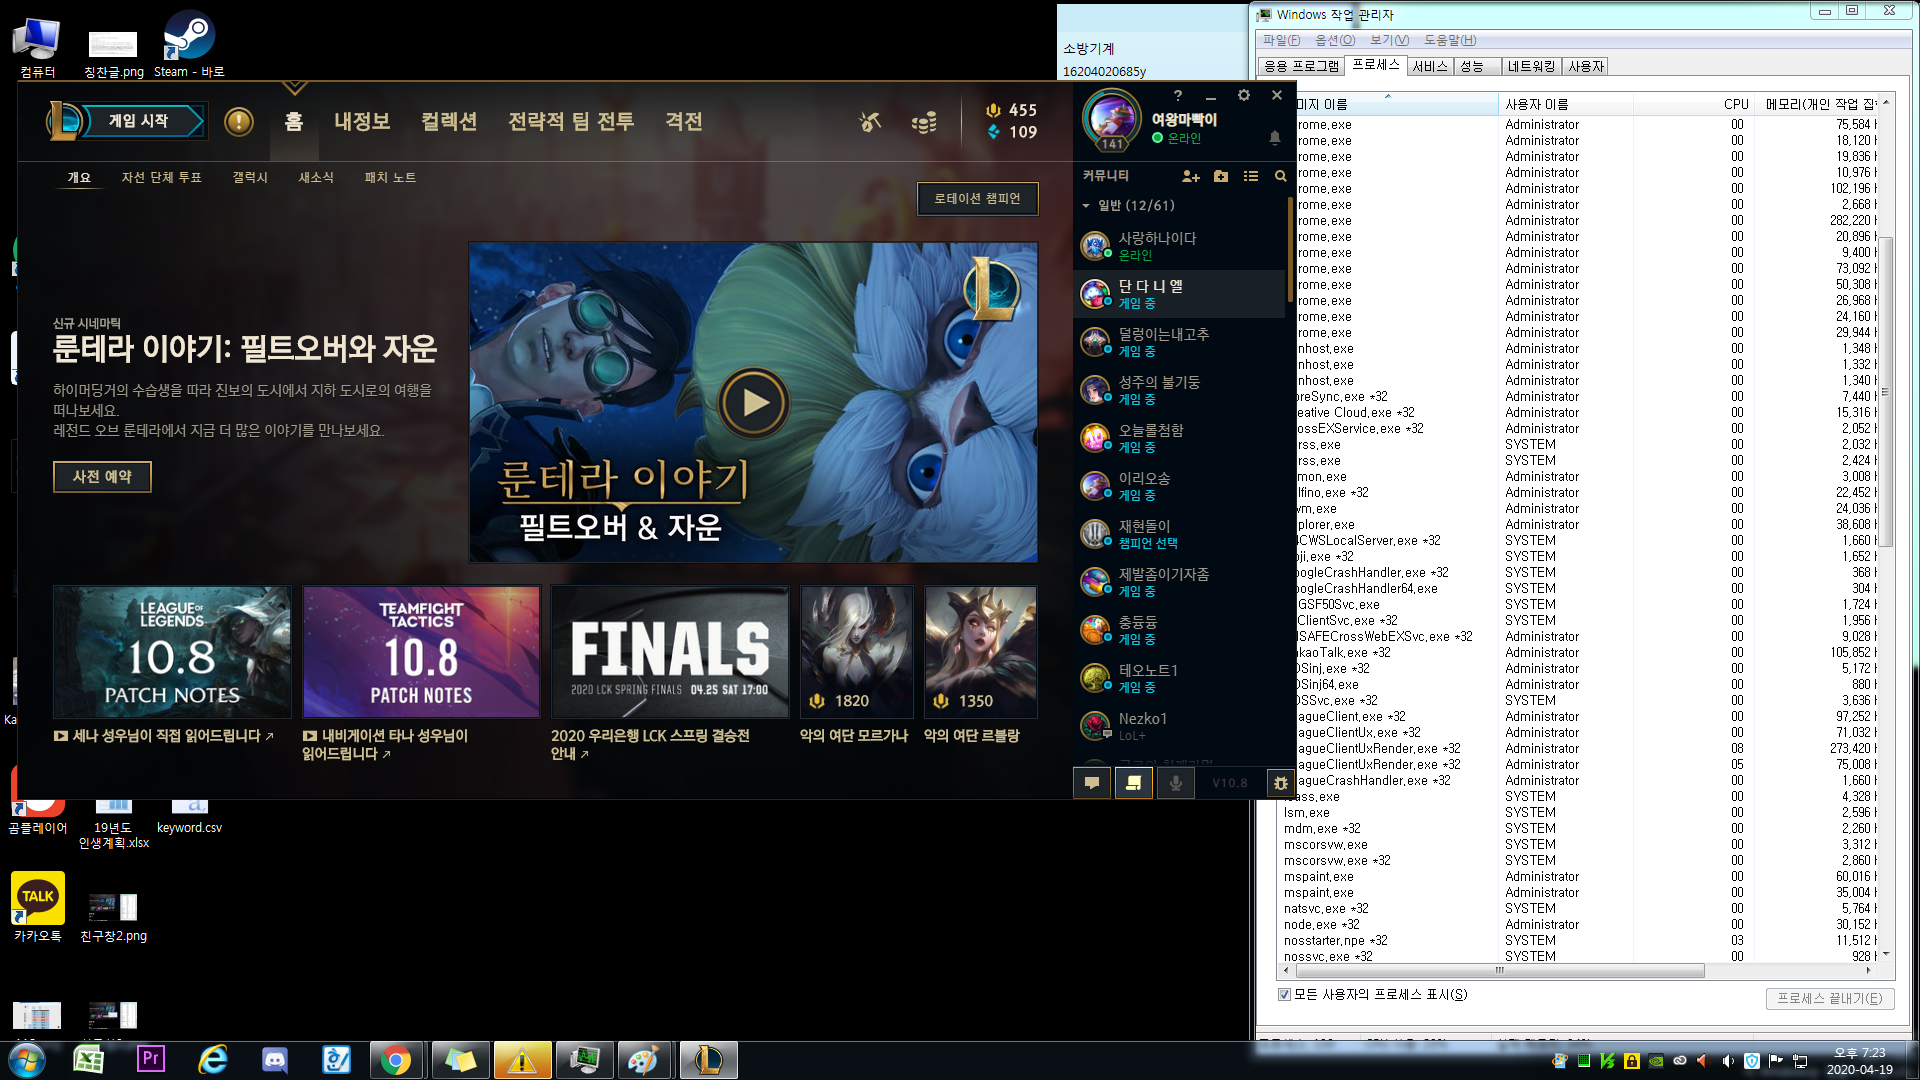1920x1080 pixels.
Task: Select the 패치 노트 sub-tab
Action: 390,178
